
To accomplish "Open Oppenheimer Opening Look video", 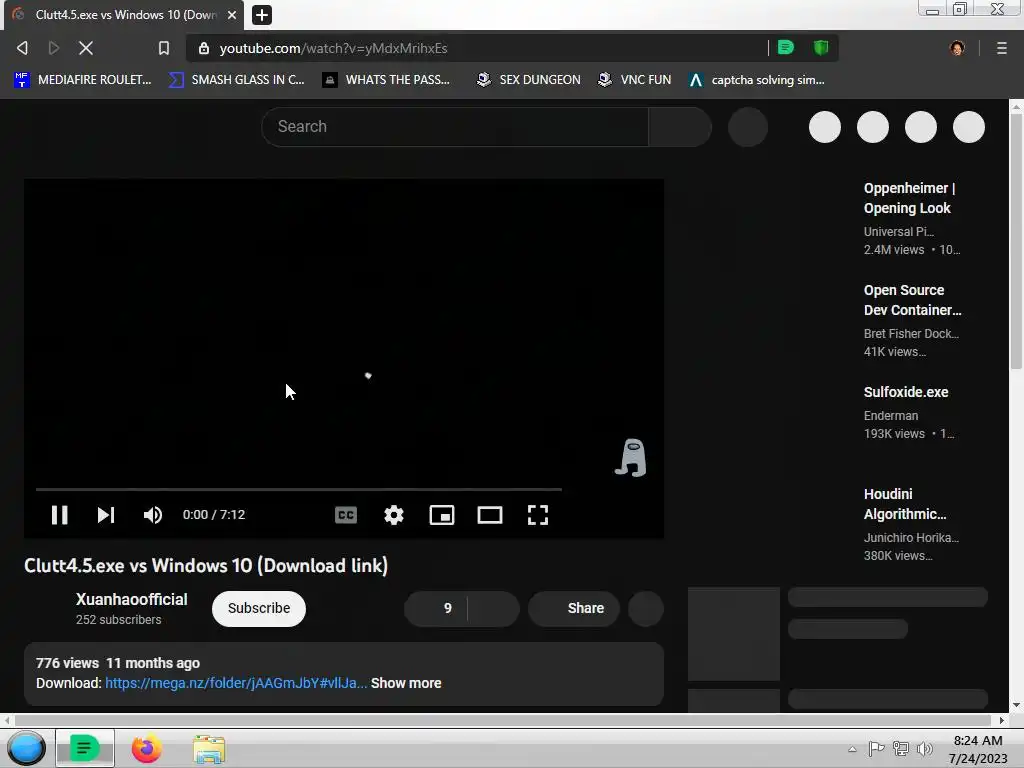I will coord(910,198).
